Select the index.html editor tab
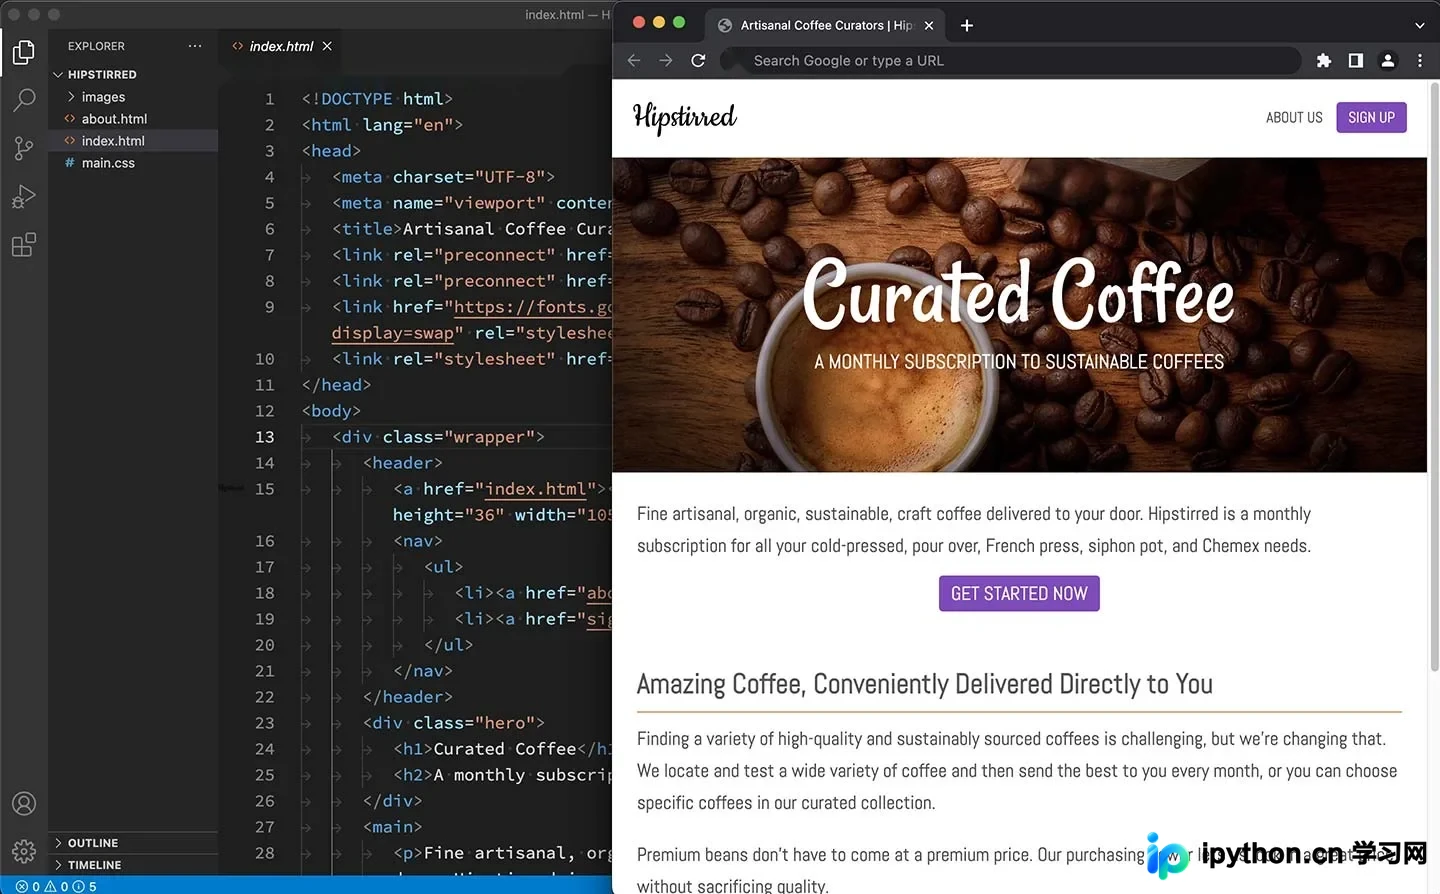This screenshot has height=894, width=1440. (281, 46)
